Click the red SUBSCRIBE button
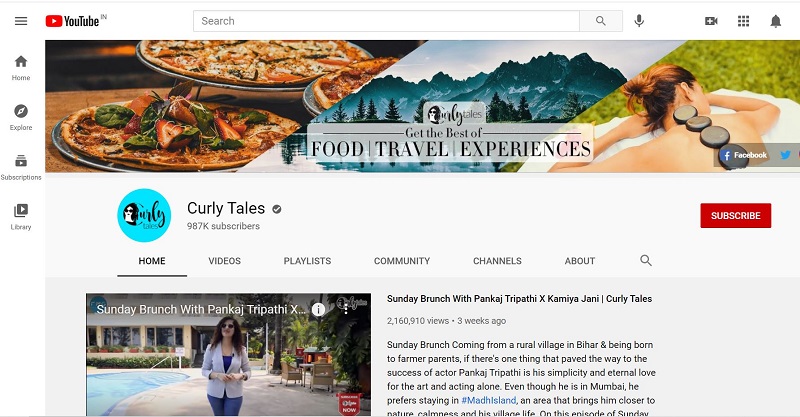The height and width of the screenshot is (417, 800). pos(736,215)
